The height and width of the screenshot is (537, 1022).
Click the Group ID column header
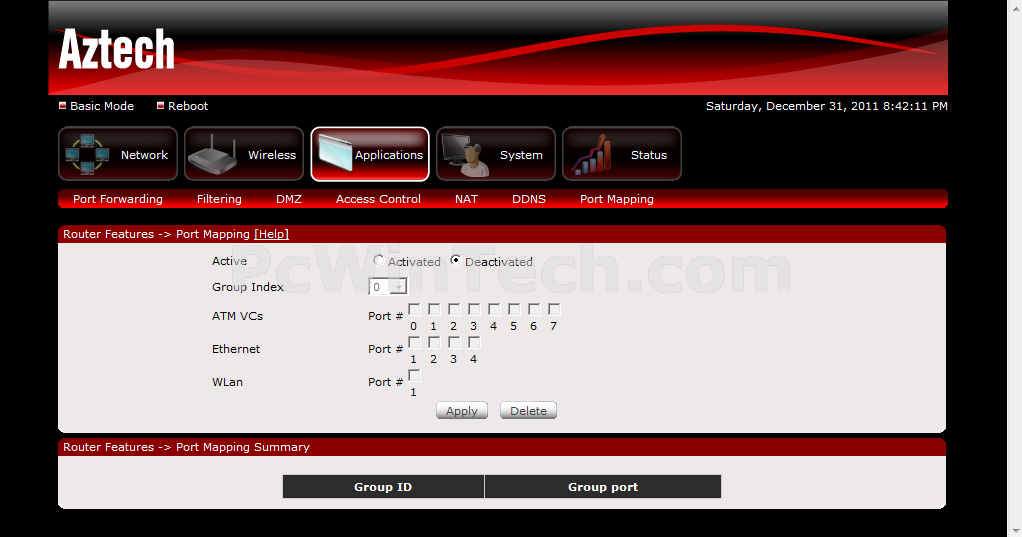(383, 487)
